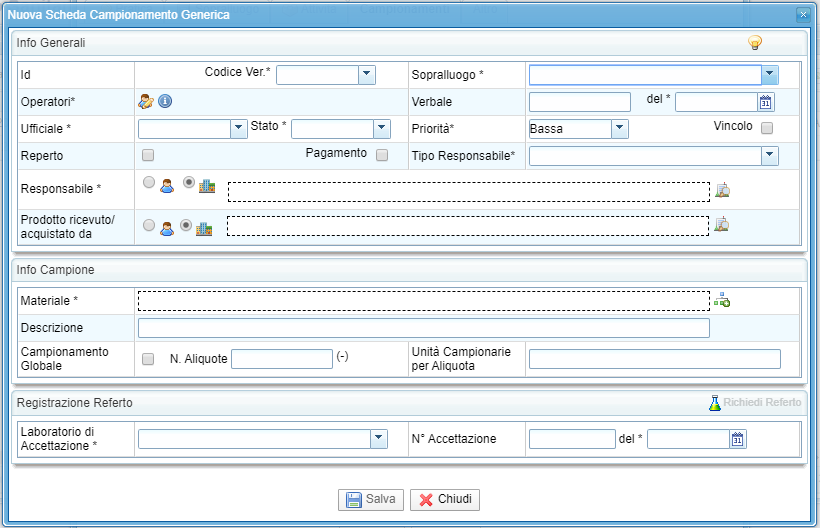Click the Info Generali section header
The image size is (820, 528).
[409, 43]
